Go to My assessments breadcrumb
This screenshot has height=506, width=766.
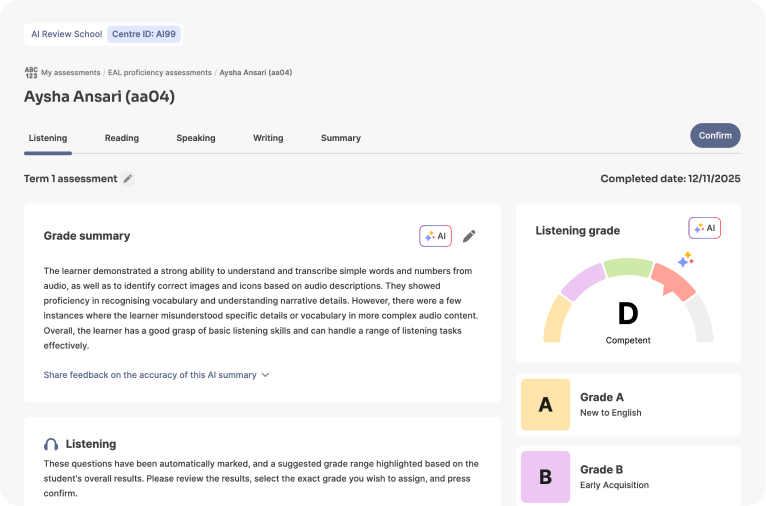click(x=71, y=73)
